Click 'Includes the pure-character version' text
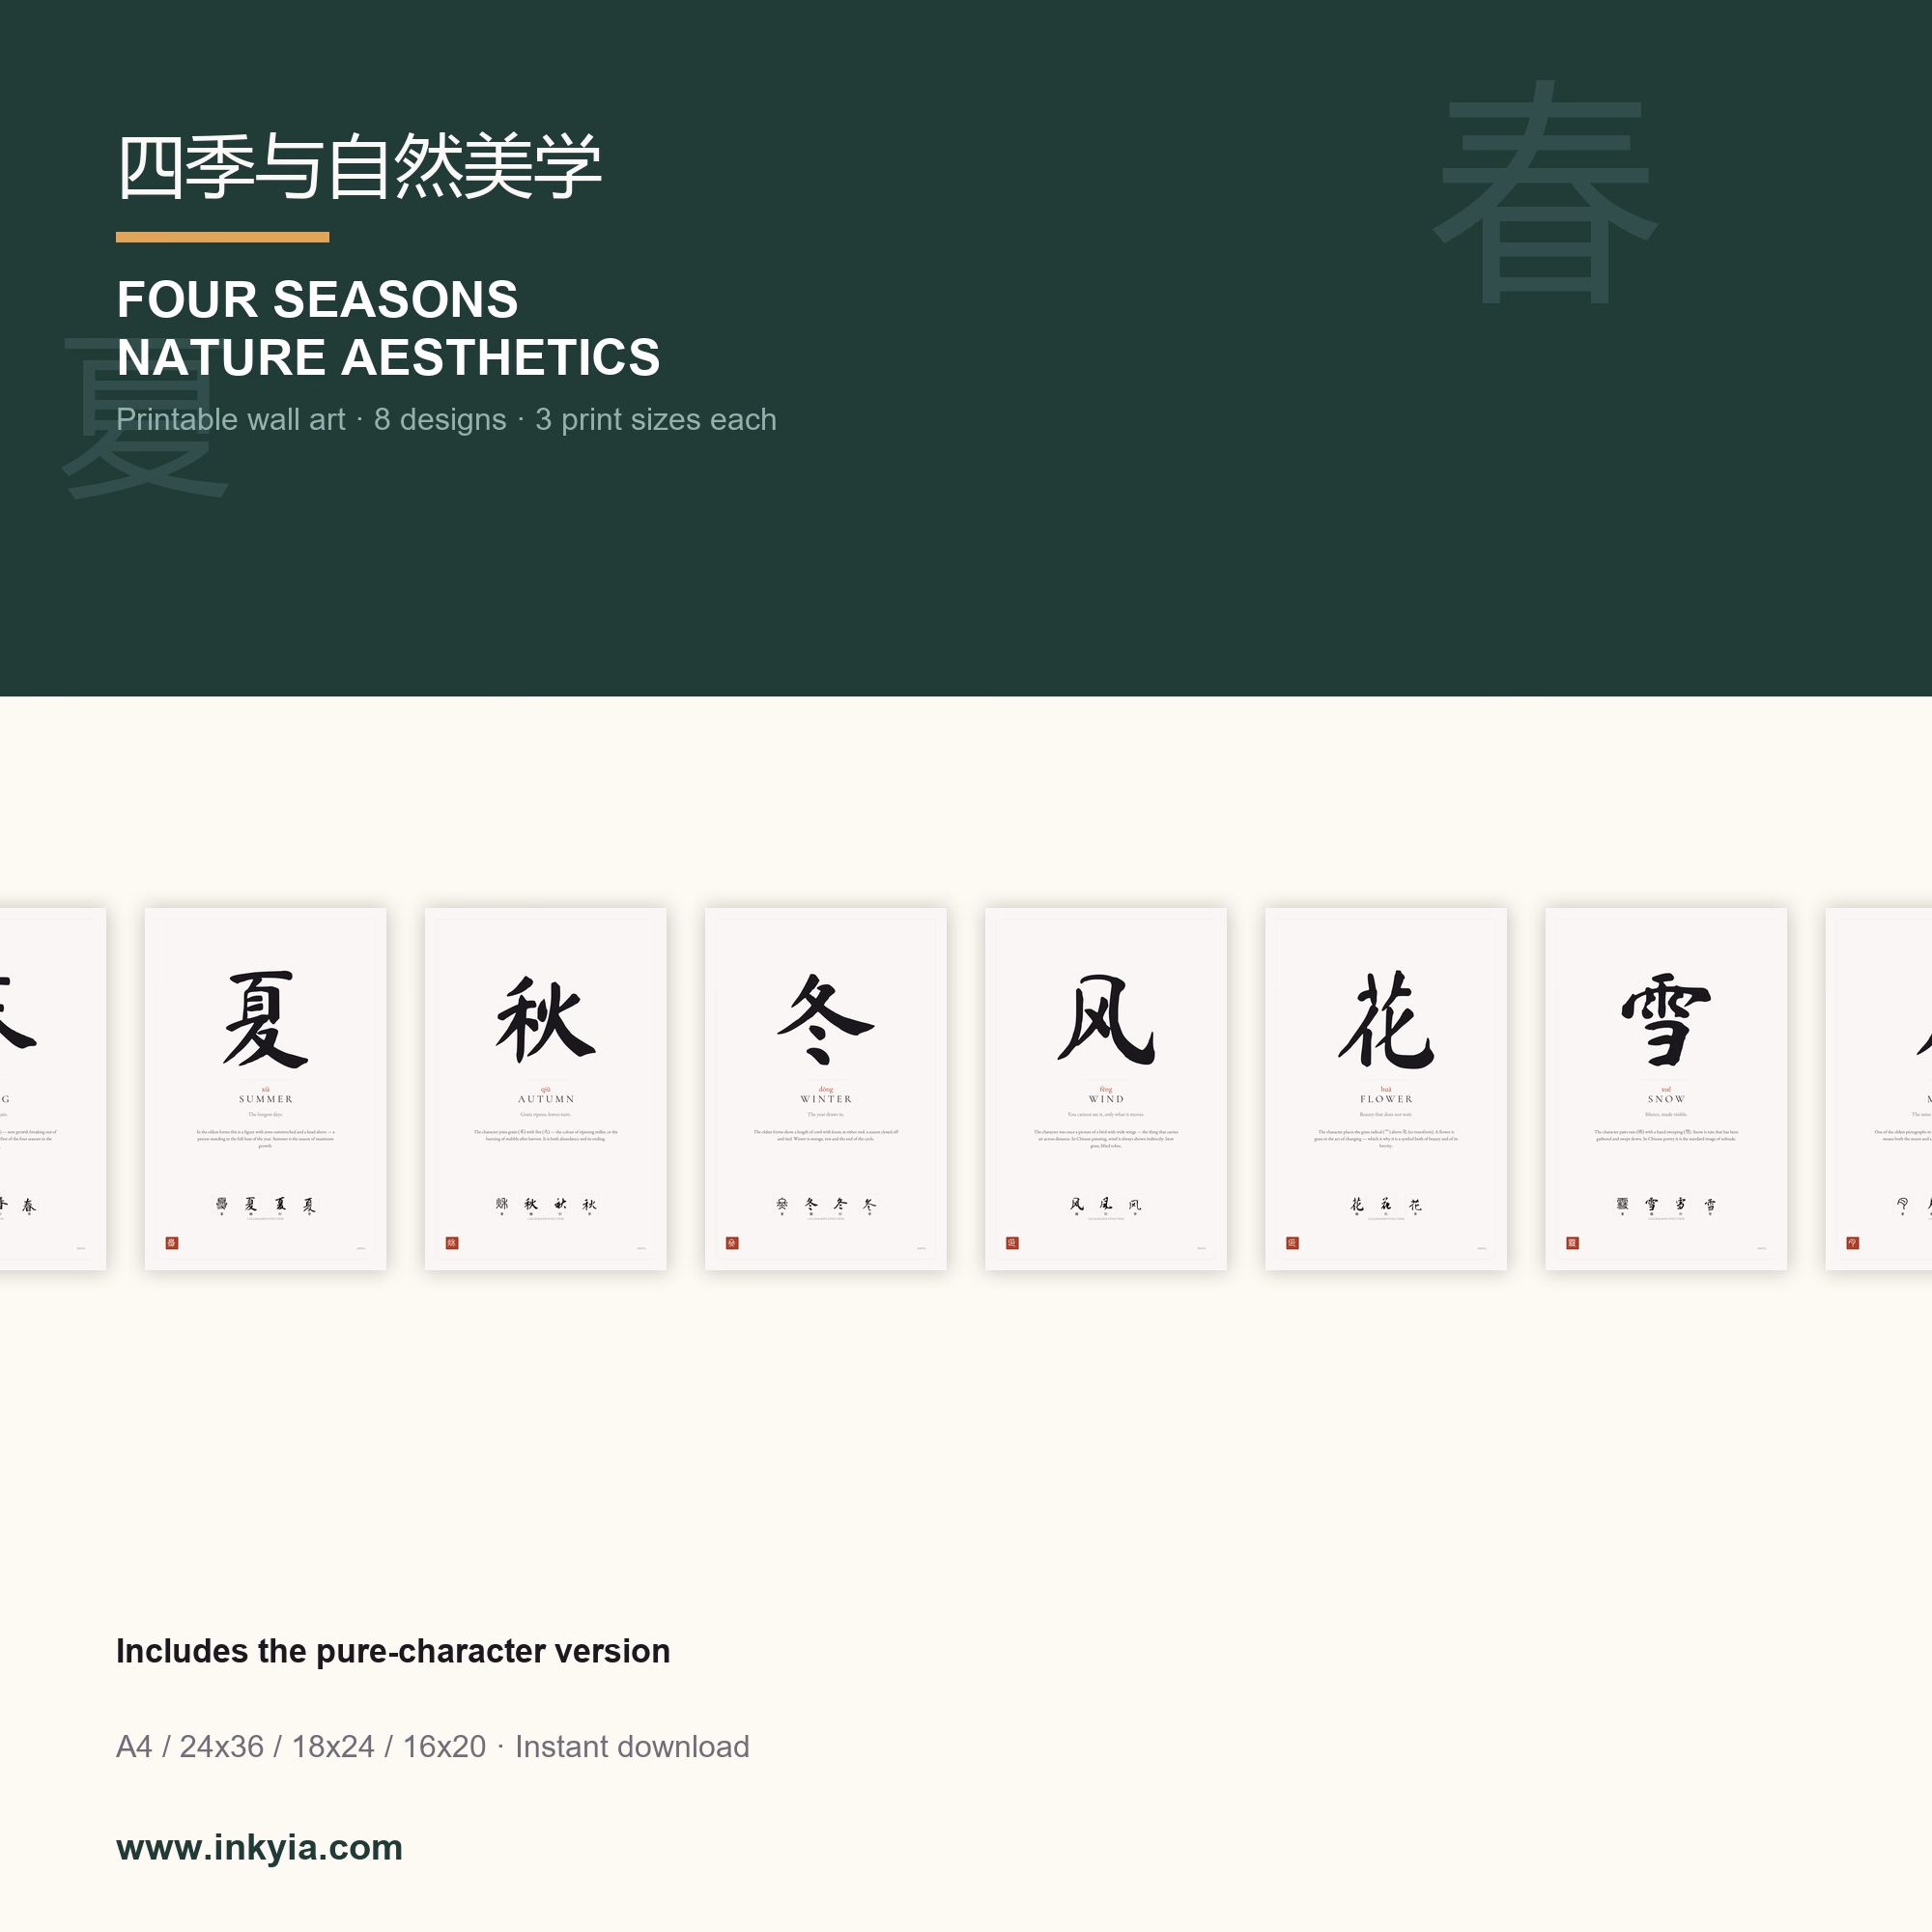 [393, 1651]
